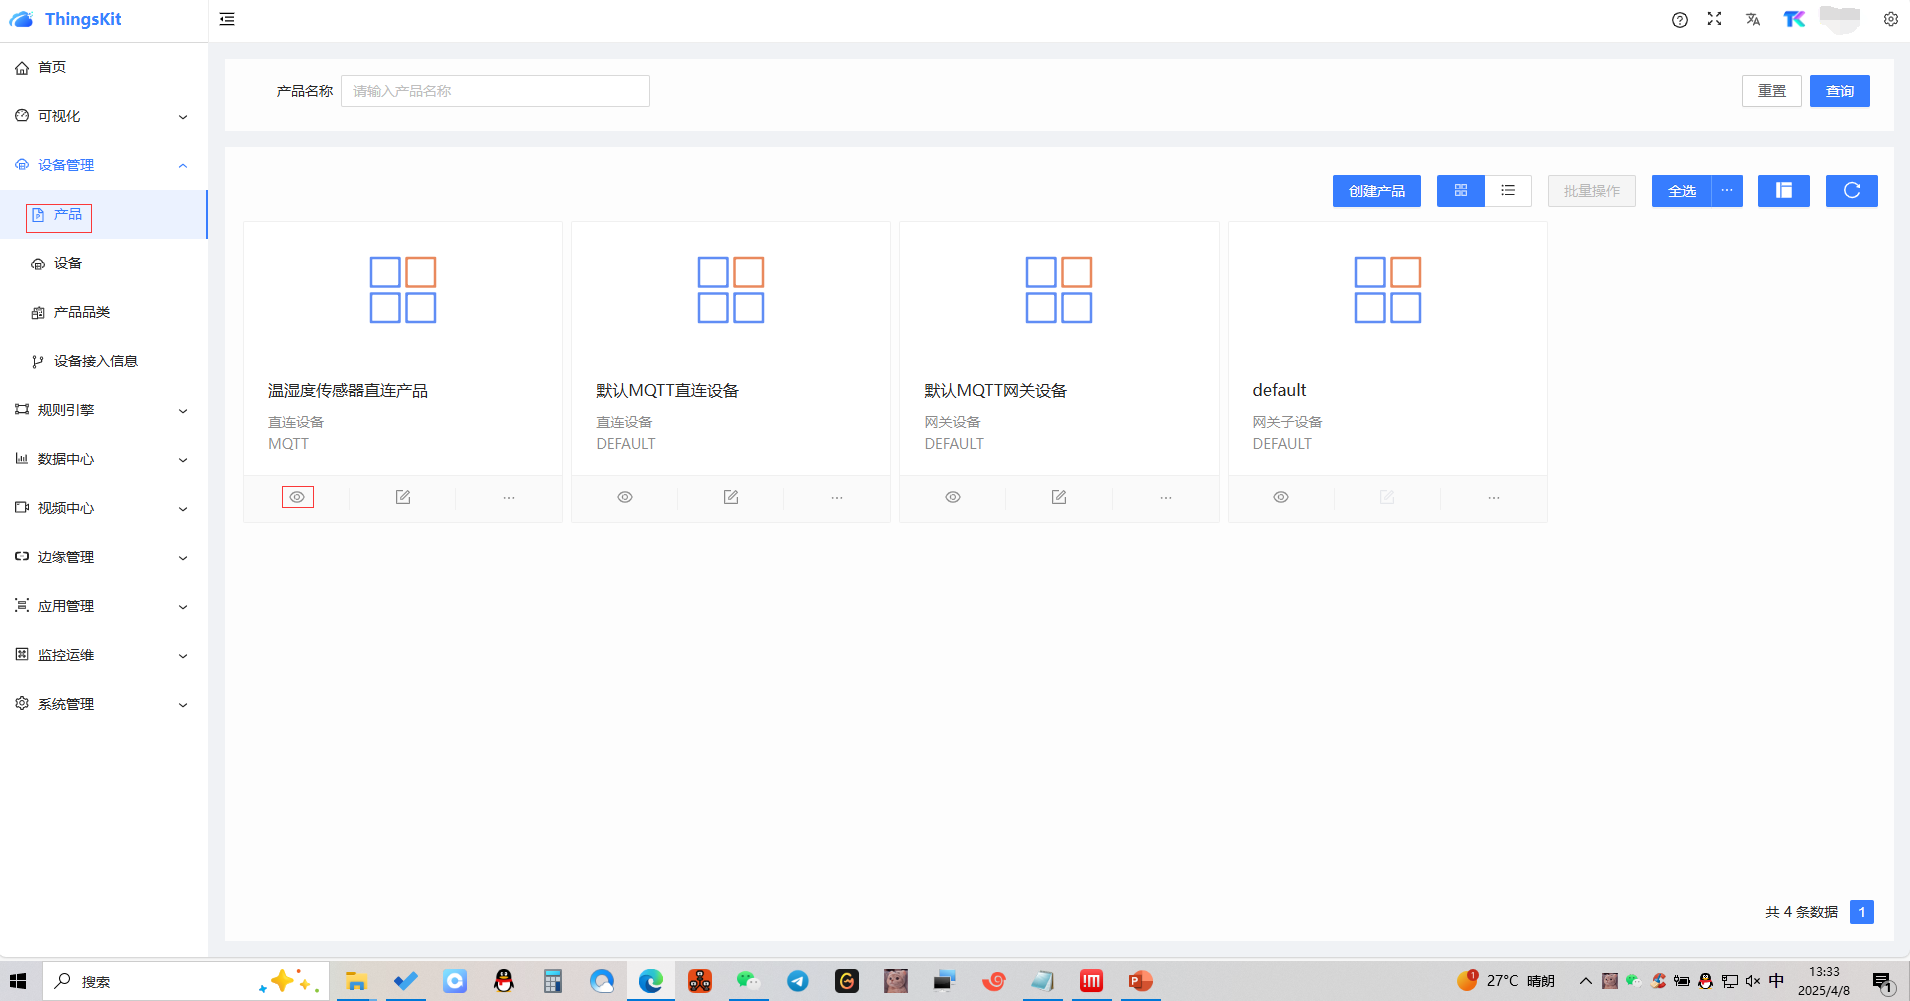Switch to list view mode
This screenshot has width=1910, height=1001.
1508,191
